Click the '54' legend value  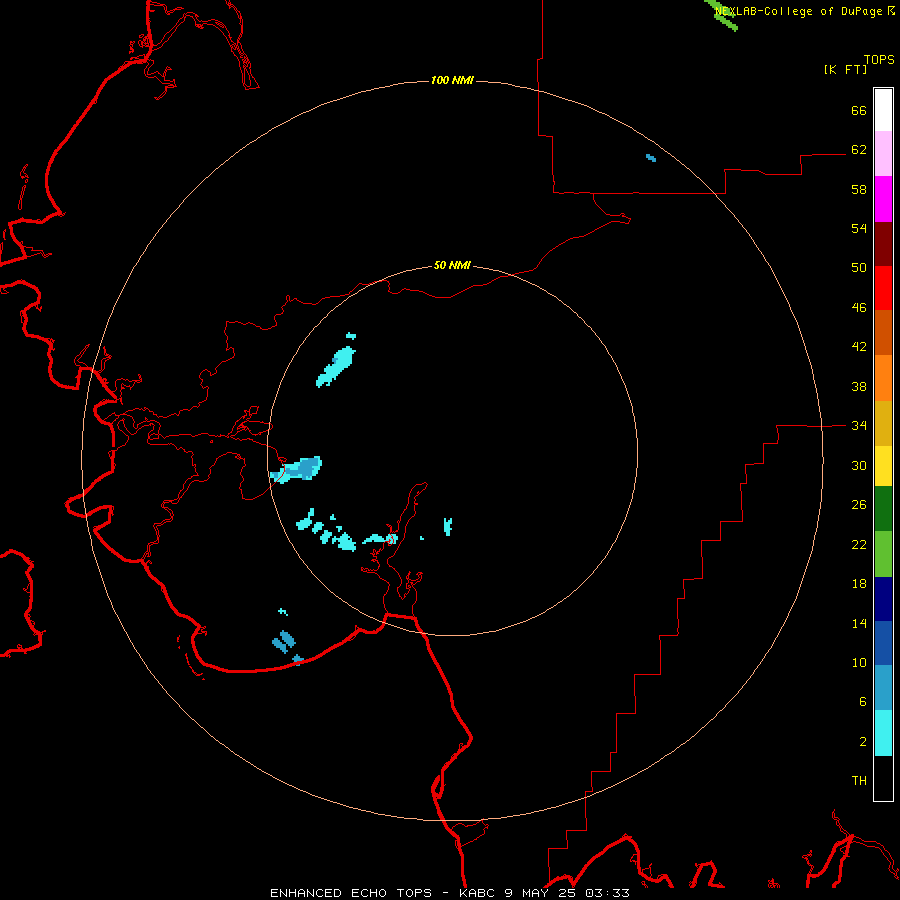(x=859, y=228)
